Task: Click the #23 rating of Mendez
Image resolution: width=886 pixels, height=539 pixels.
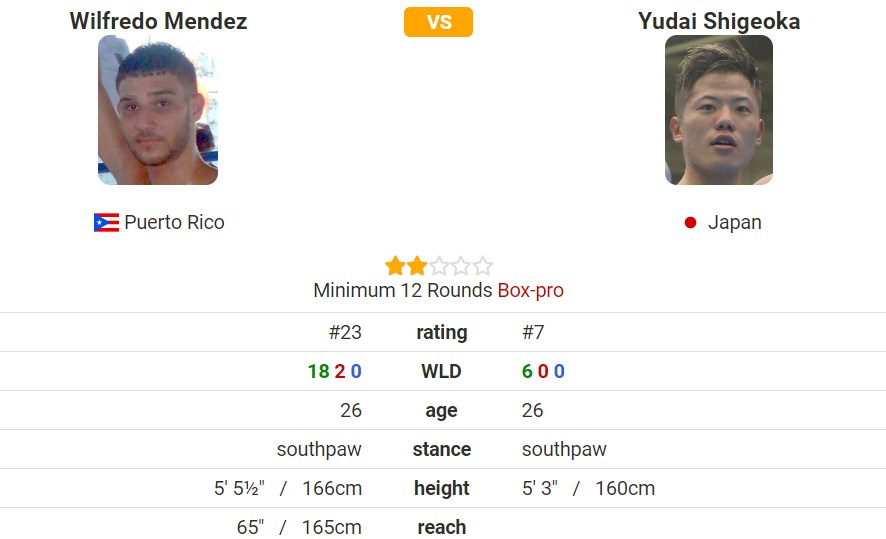Action: point(345,332)
